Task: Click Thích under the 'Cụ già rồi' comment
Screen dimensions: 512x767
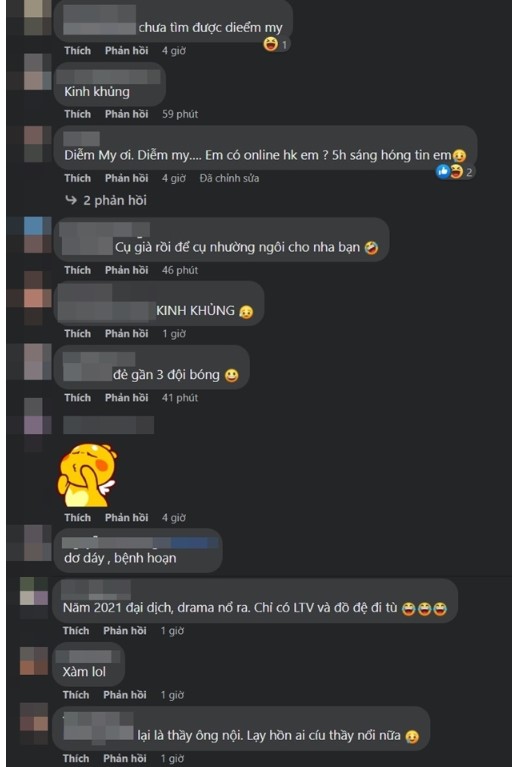Action: (77, 270)
